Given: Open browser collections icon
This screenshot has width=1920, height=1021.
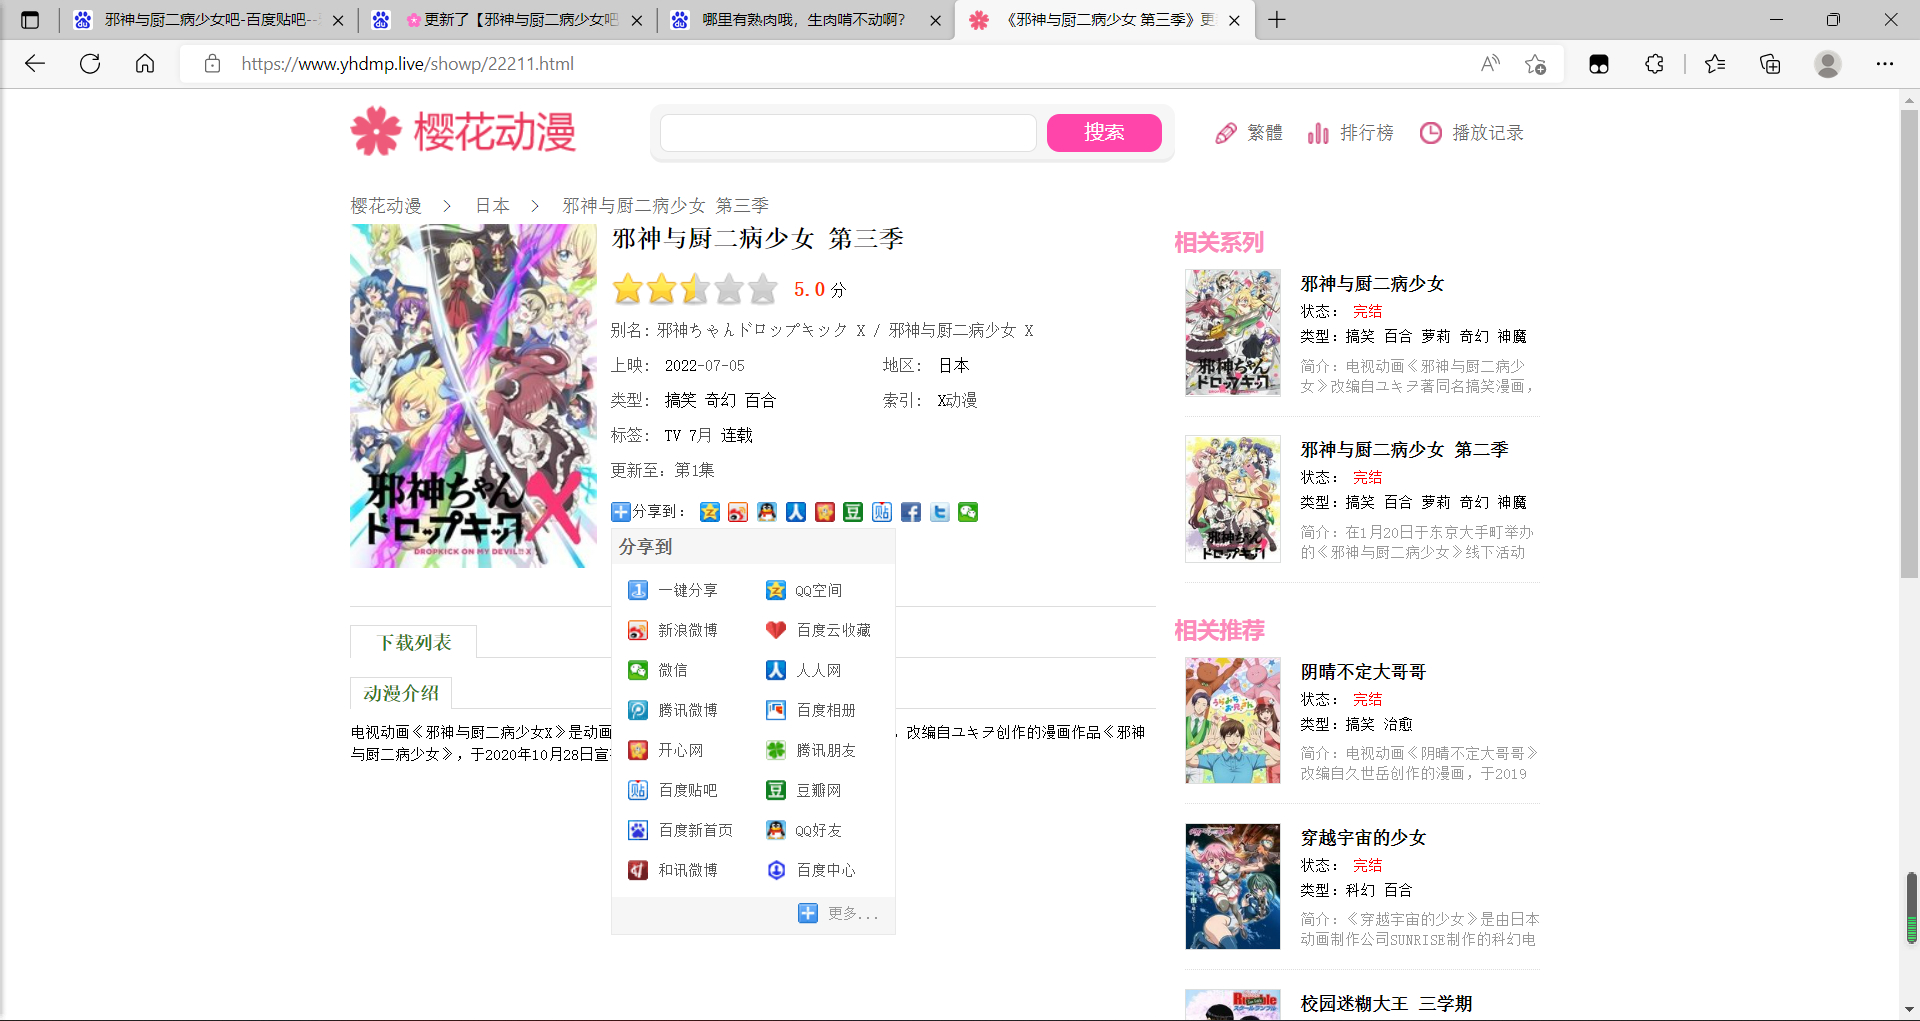Looking at the screenshot, I should coord(1770,64).
